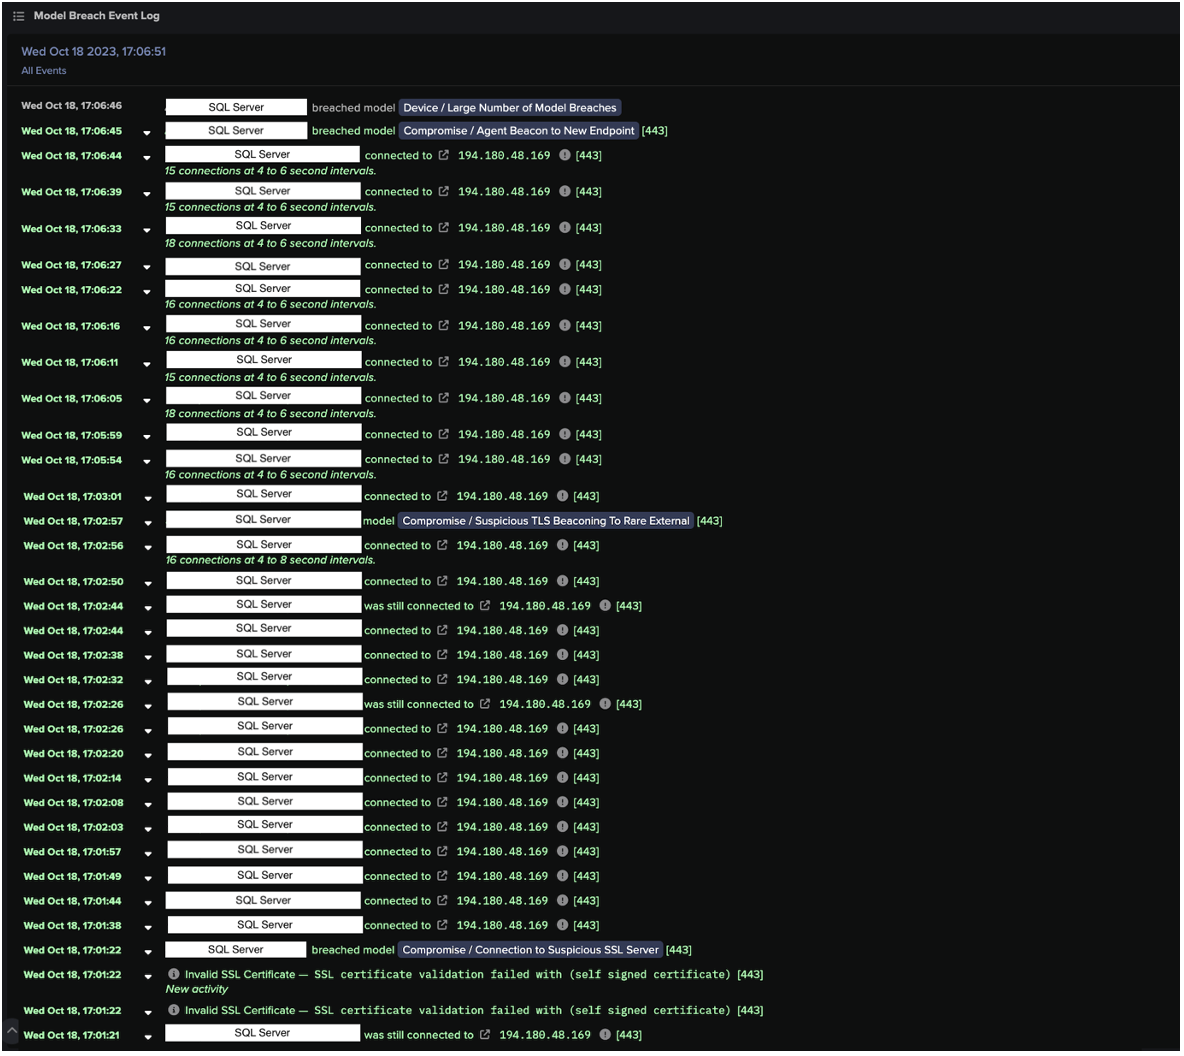Click timestamp Wed Oct 18, 17:06:46
This screenshot has width=1184, height=1056.
[x=72, y=107]
